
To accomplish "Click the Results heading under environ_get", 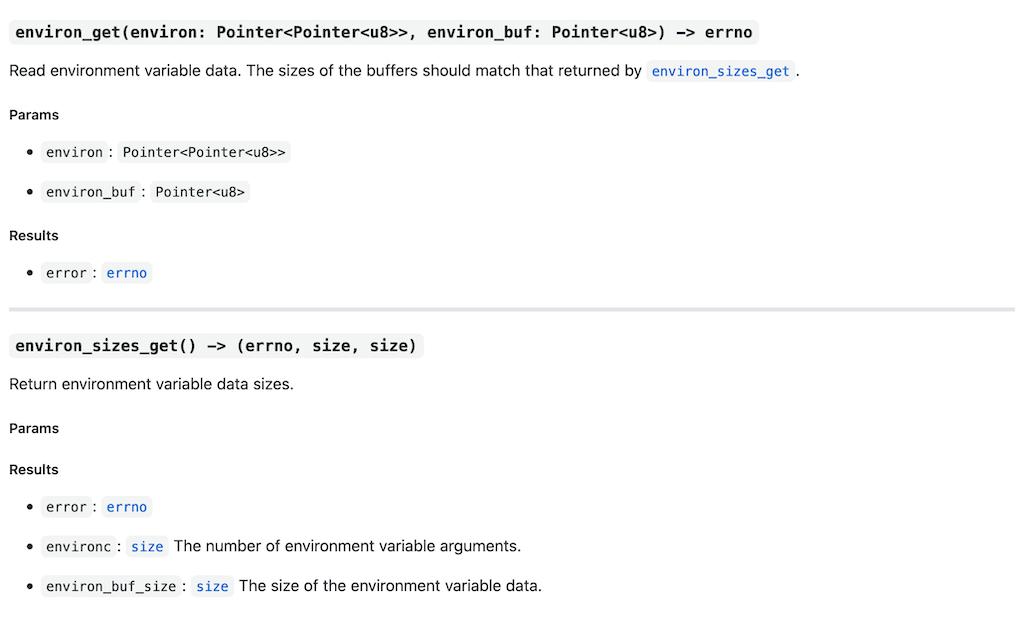I will [x=33, y=235].
